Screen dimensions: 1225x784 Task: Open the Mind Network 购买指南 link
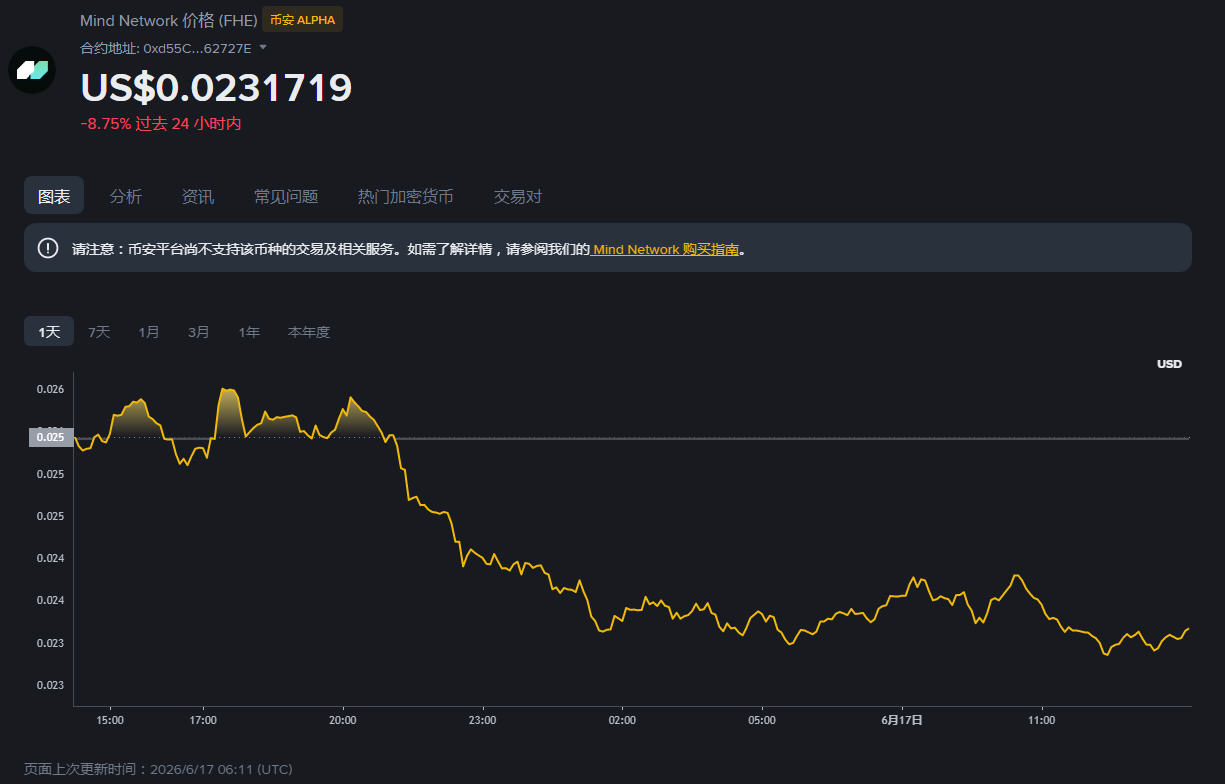pyautogui.click(x=666, y=249)
